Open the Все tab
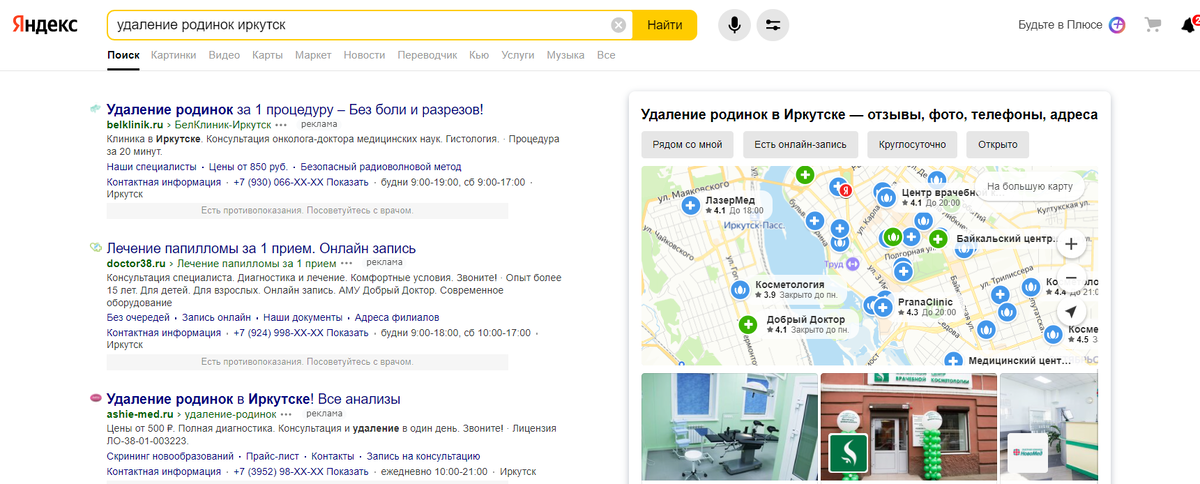Viewport: 1200px width, 484px height. tap(606, 55)
